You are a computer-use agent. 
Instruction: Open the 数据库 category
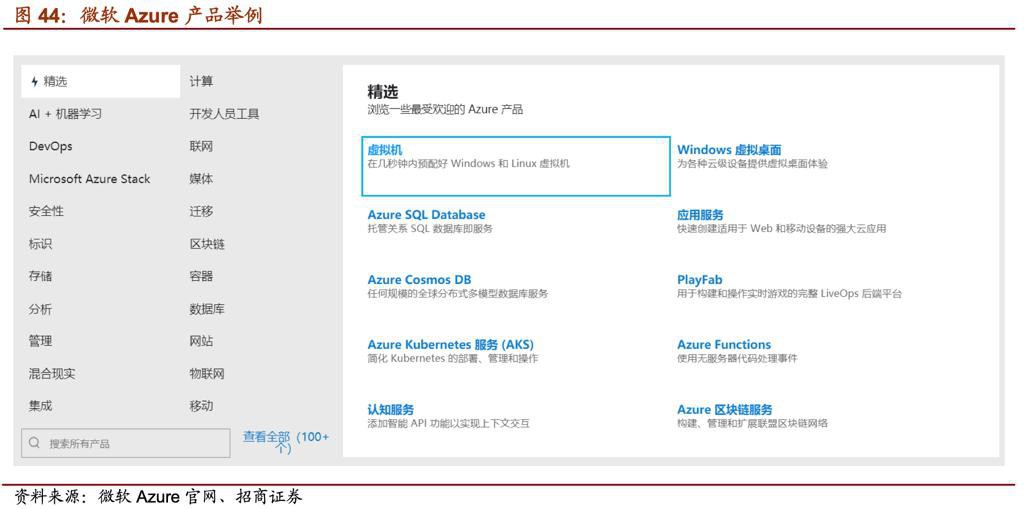point(207,308)
